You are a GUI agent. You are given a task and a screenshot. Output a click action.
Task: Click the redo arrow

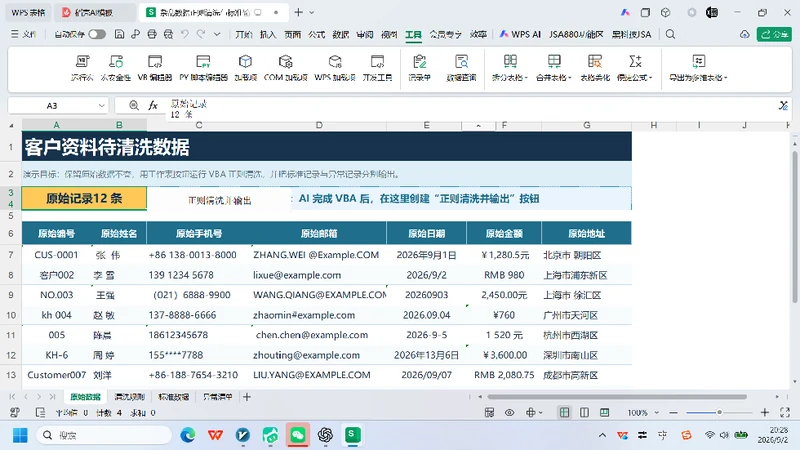coord(201,34)
